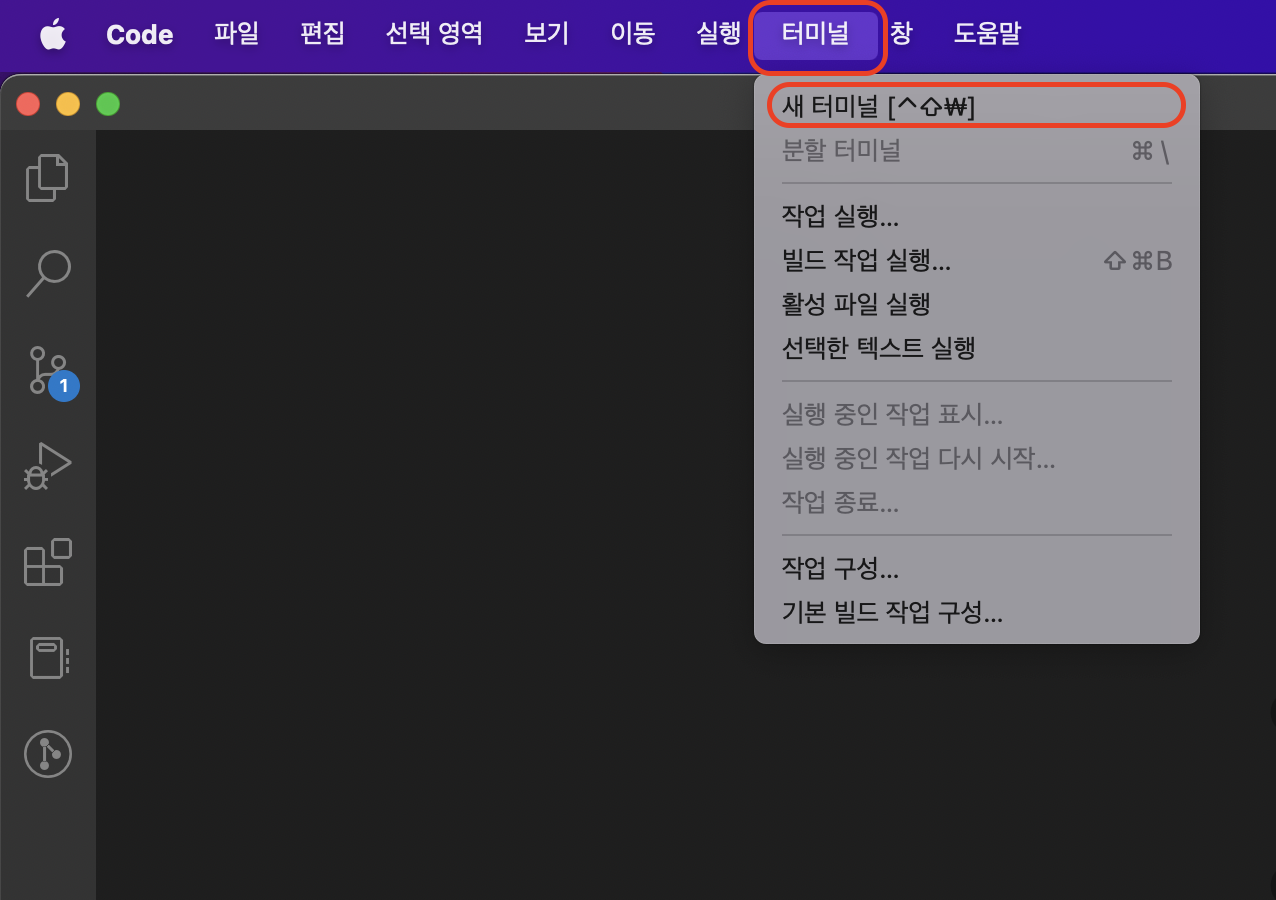1276x900 pixels.
Task: Select 작업 종료... entry
Action: click(976, 502)
